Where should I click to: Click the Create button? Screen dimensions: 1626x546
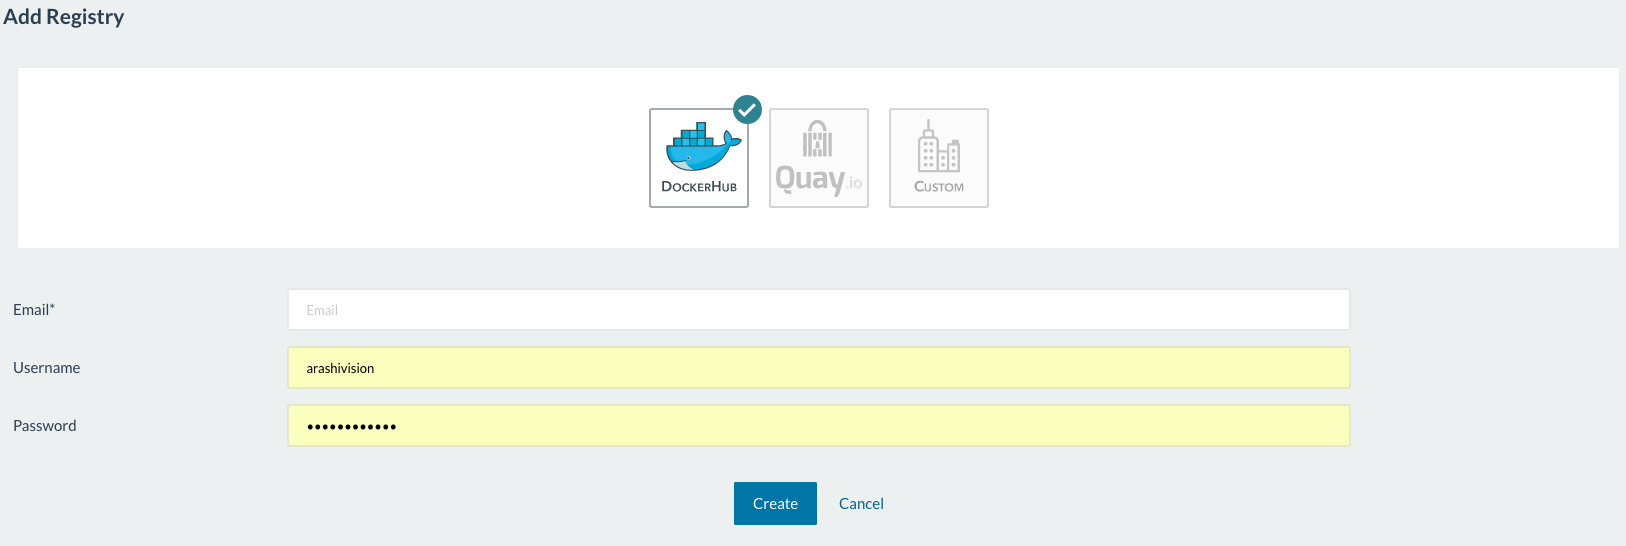(x=775, y=503)
